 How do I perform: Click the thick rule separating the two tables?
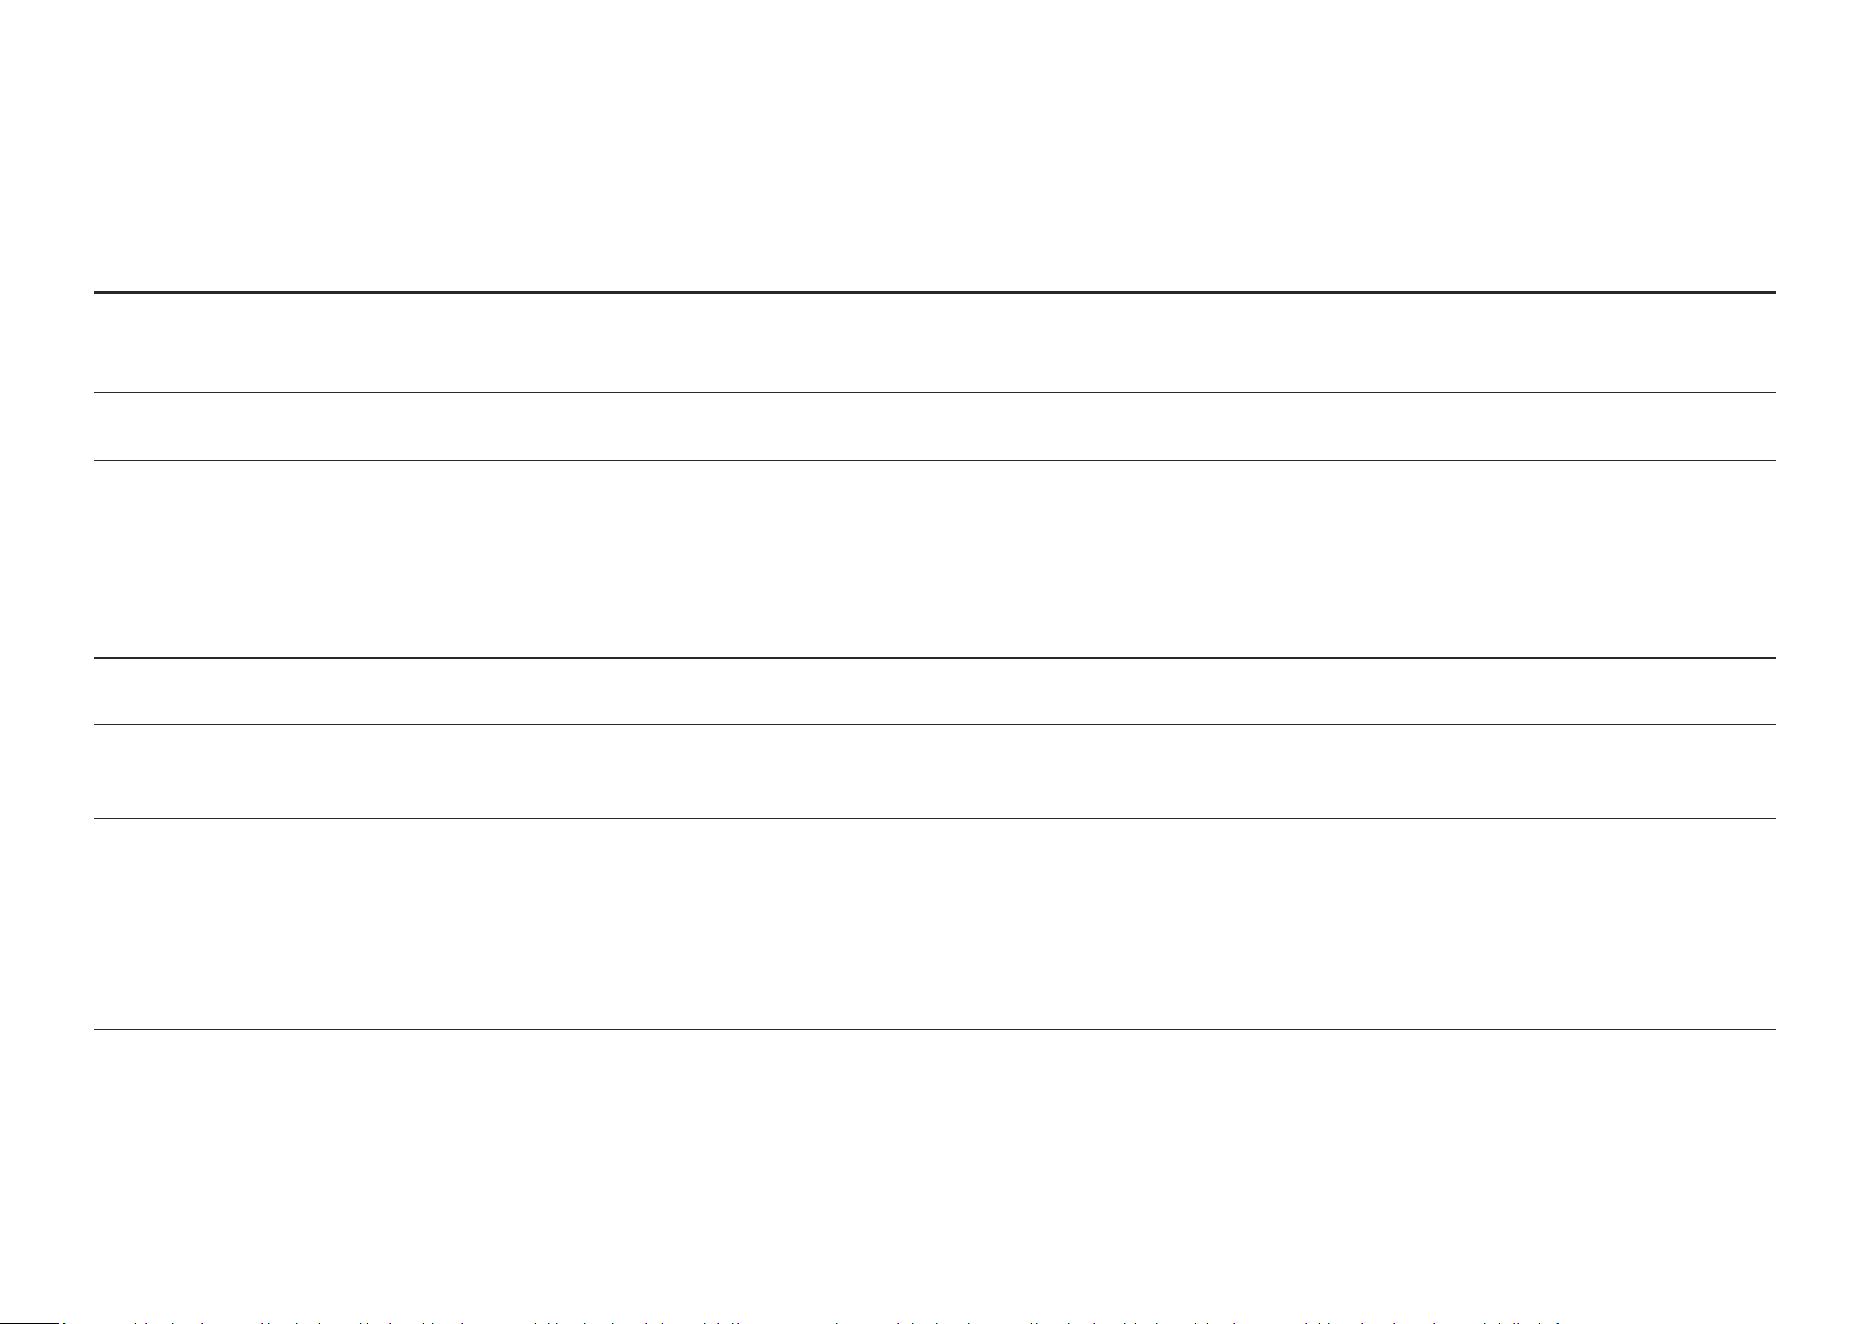(934, 658)
